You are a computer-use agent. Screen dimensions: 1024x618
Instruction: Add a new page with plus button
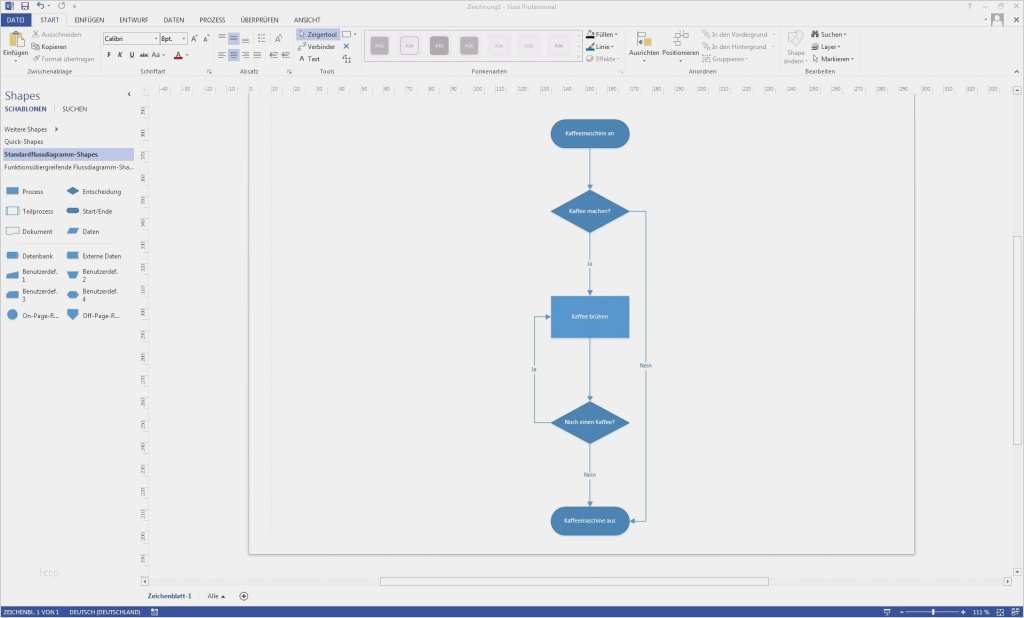(243, 596)
